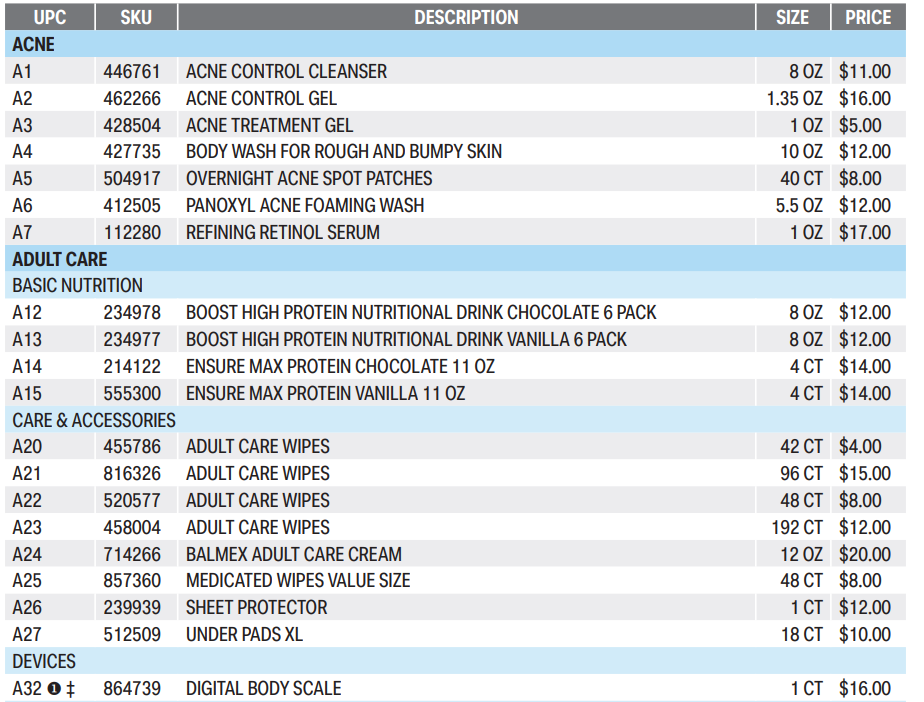924x702 pixels.
Task: Select the BALMEX ADULT CARE CREAM item
Action: (x=294, y=554)
